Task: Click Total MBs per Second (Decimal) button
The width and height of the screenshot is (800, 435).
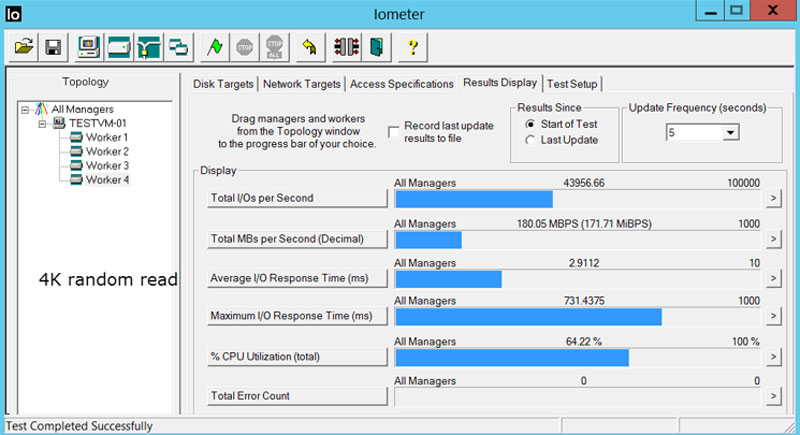Action: (297, 239)
